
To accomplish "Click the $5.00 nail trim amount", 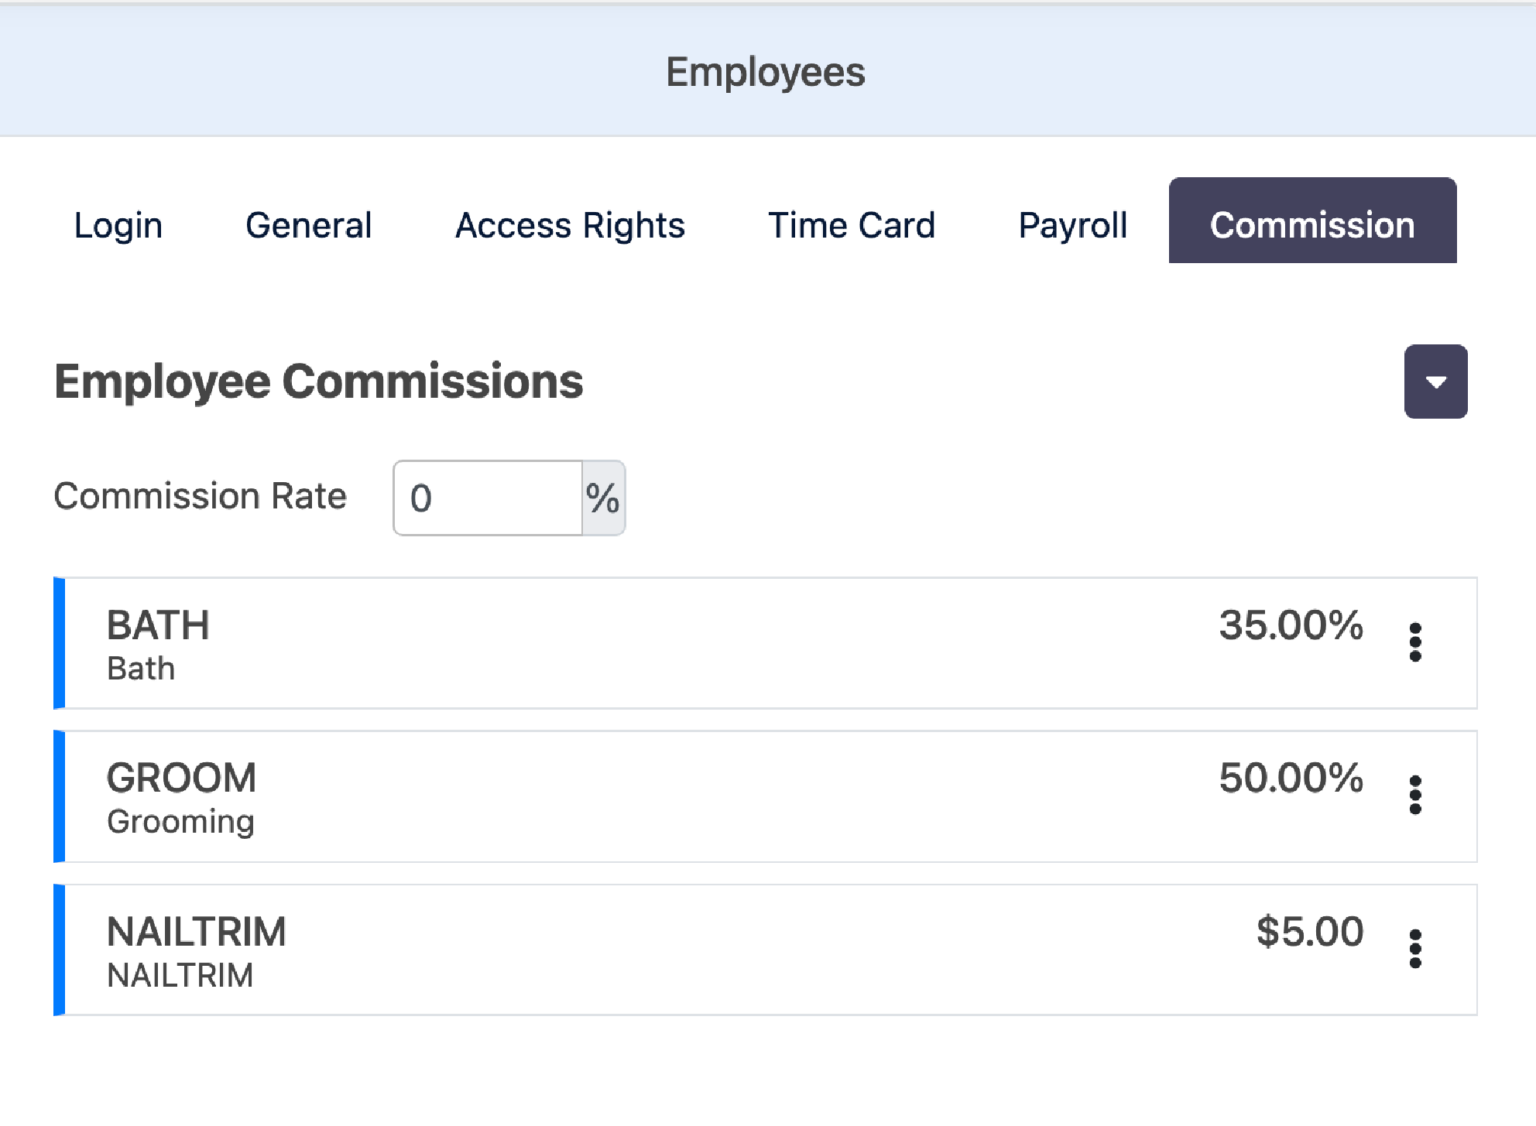I will coord(1309,931).
